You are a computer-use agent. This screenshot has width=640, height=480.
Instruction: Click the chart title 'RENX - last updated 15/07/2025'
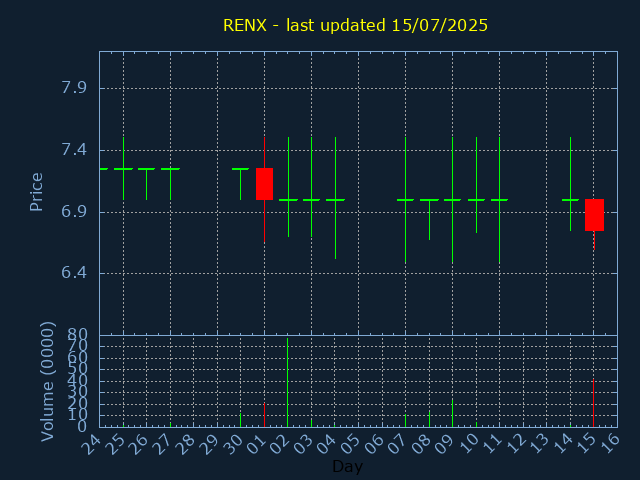tap(355, 25)
